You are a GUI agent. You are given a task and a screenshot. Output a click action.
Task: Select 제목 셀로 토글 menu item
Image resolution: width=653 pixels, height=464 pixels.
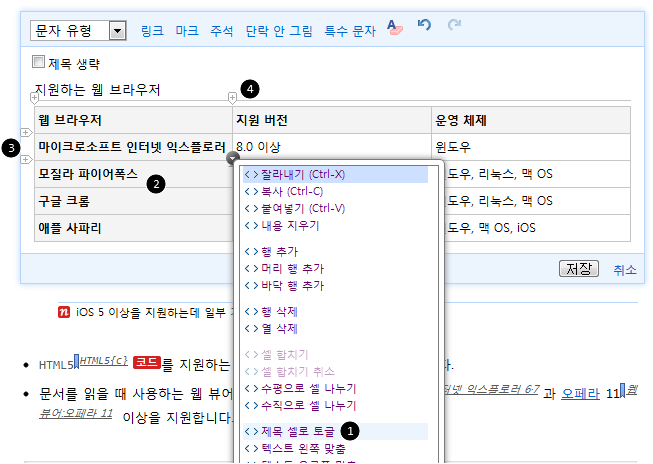point(335,432)
